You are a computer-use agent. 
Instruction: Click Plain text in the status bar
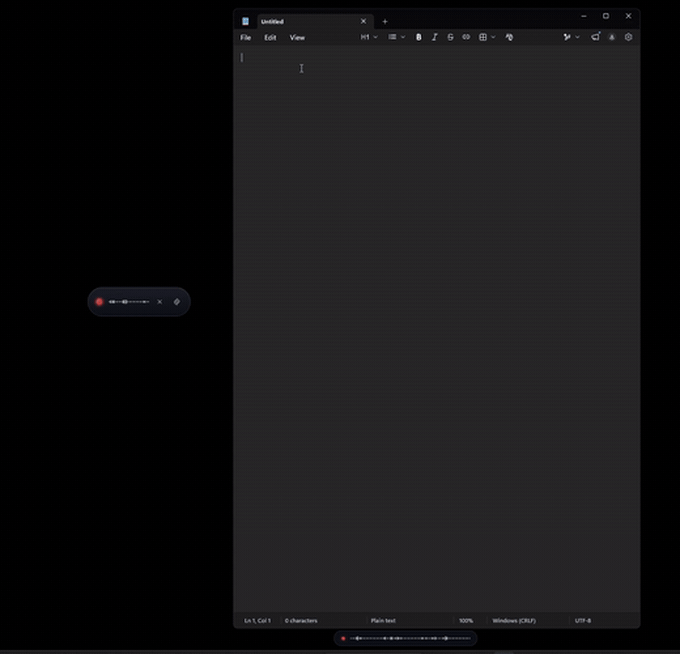pos(383,621)
